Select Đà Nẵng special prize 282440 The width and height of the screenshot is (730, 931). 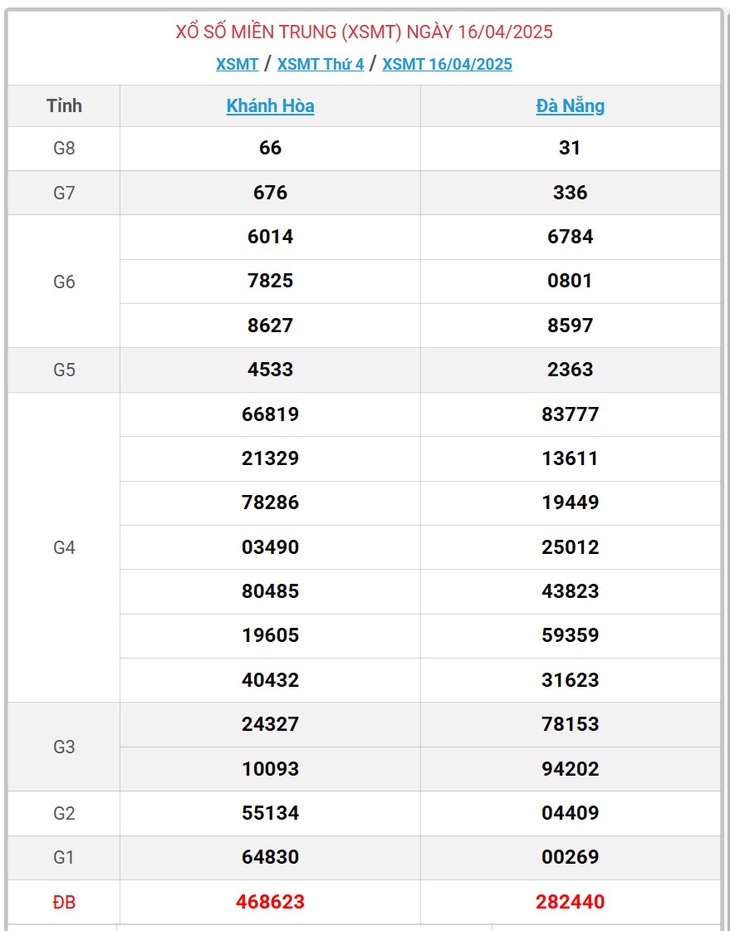pos(570,901)
